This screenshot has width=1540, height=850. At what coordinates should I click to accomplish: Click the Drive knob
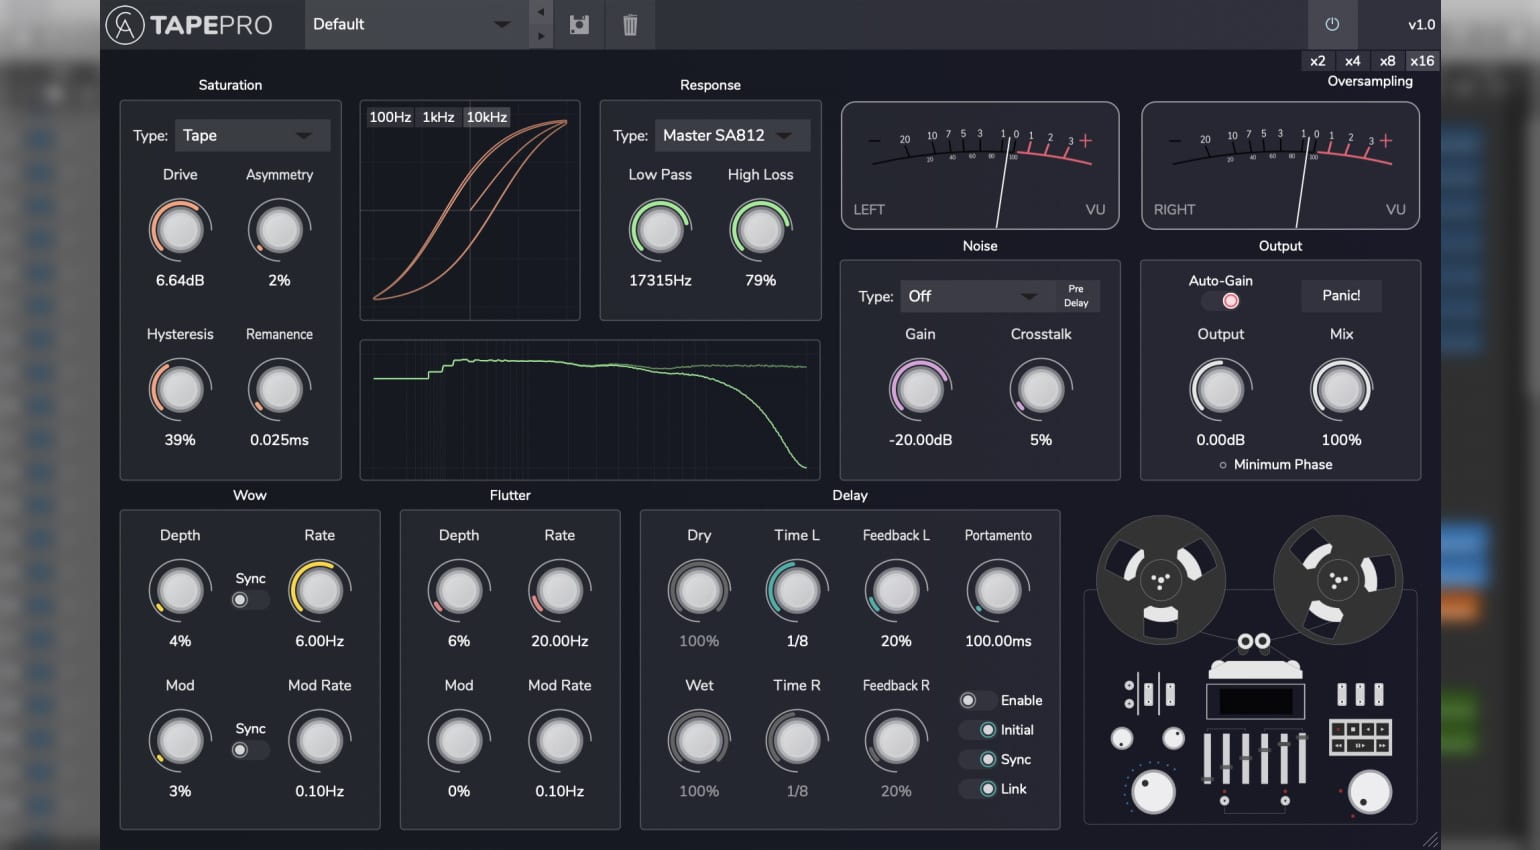180,230
